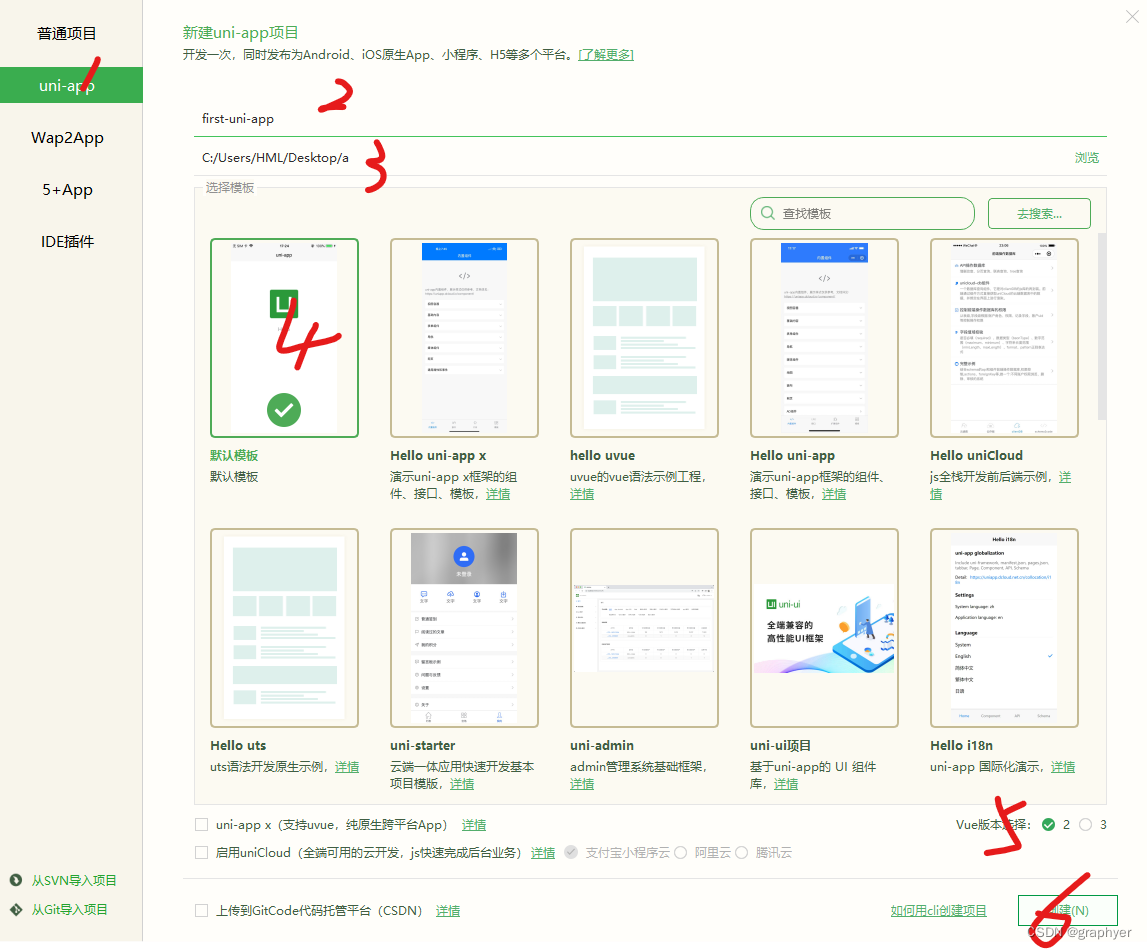Focus the 查找模板 search box
The height and width of the screenshot is (949, 1147).
pos(862,214)
